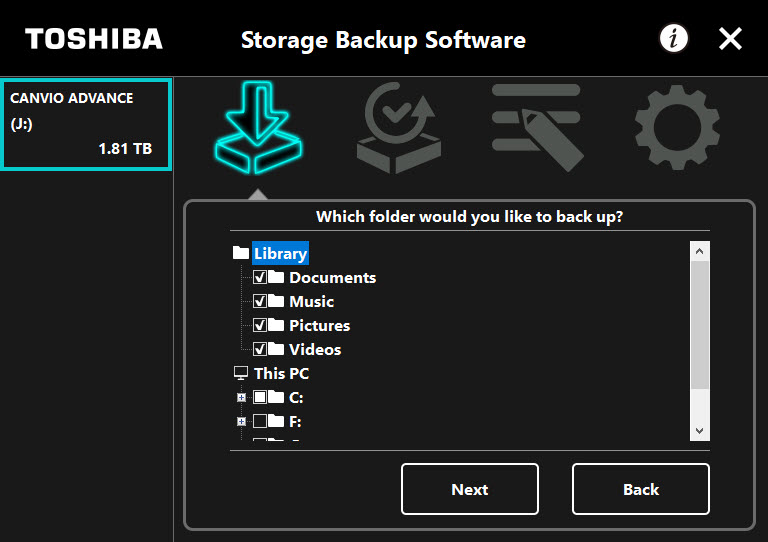768x542 pixels.
Task: Open the edit backup plan pencil icon
Action: pyautogui.click(x=537, y=127)
